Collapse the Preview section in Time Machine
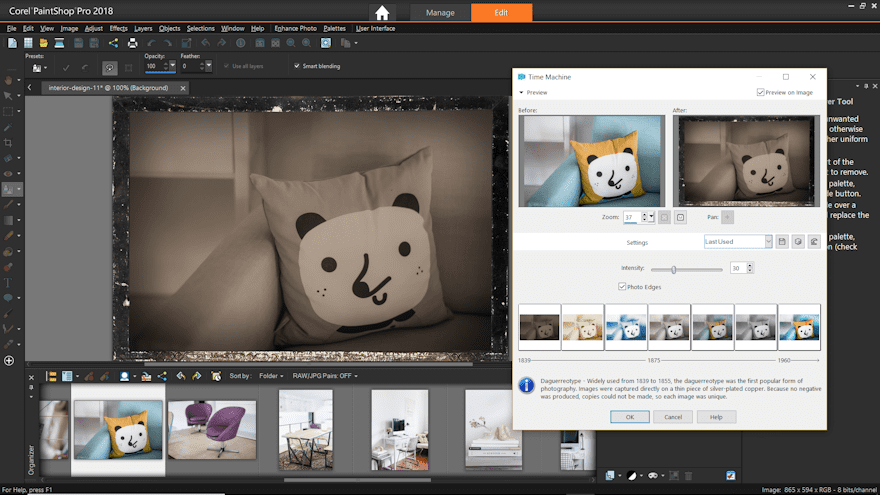 [x=520, y=92]
